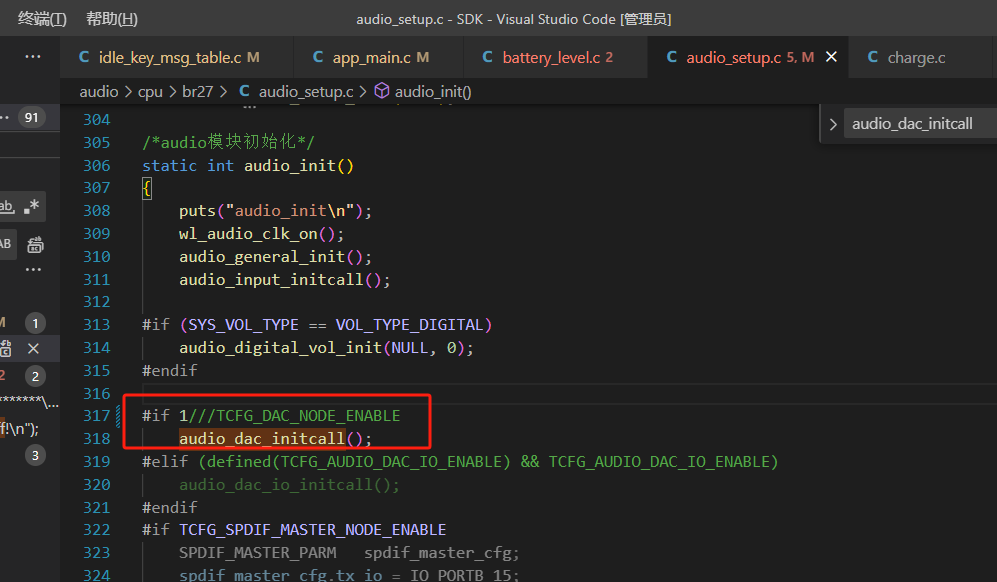
Task: Click the search result badge showing 1
Action: point(35,324)
